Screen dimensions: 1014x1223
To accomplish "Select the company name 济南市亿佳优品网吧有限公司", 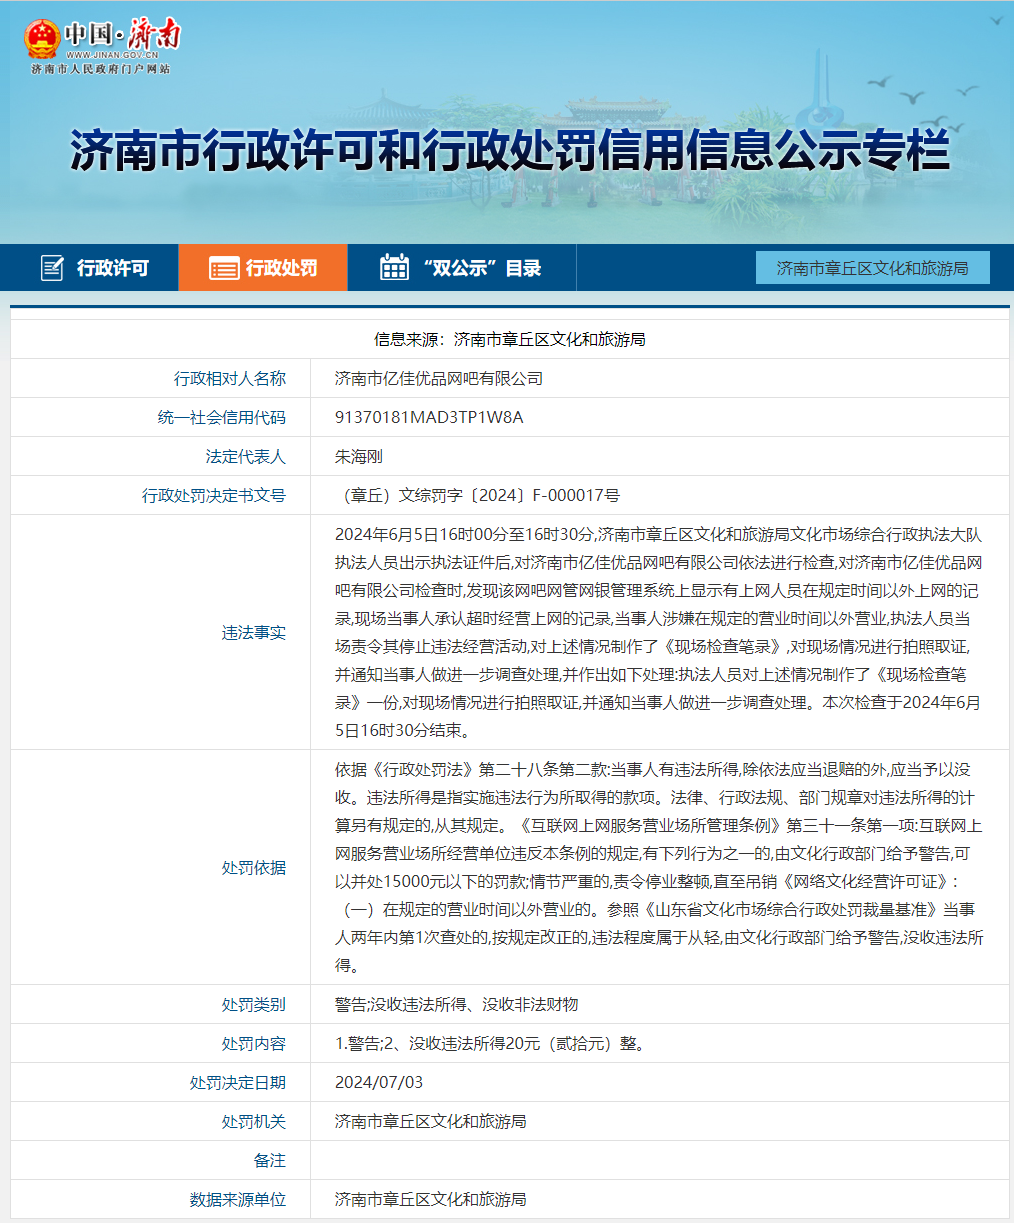I will pos(439,379).
